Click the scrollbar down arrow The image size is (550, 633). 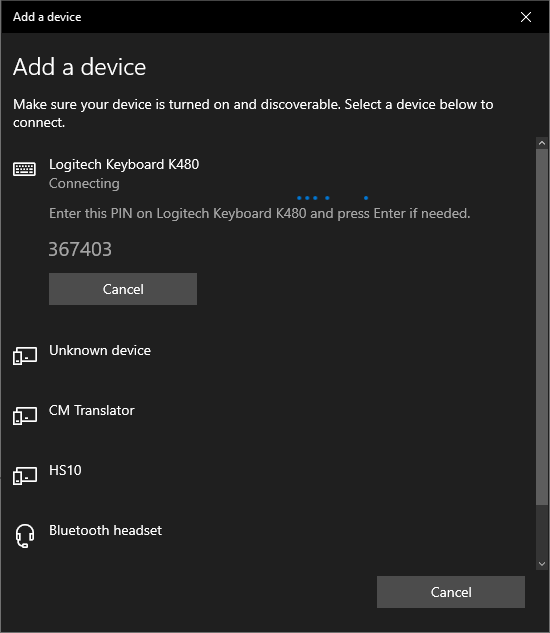click(542, 564)
